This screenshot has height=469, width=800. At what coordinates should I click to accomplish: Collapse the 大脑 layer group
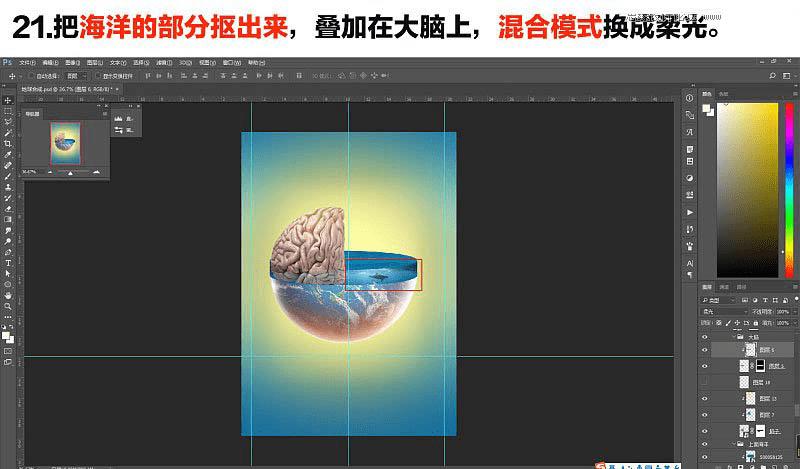tap(734, 337)
